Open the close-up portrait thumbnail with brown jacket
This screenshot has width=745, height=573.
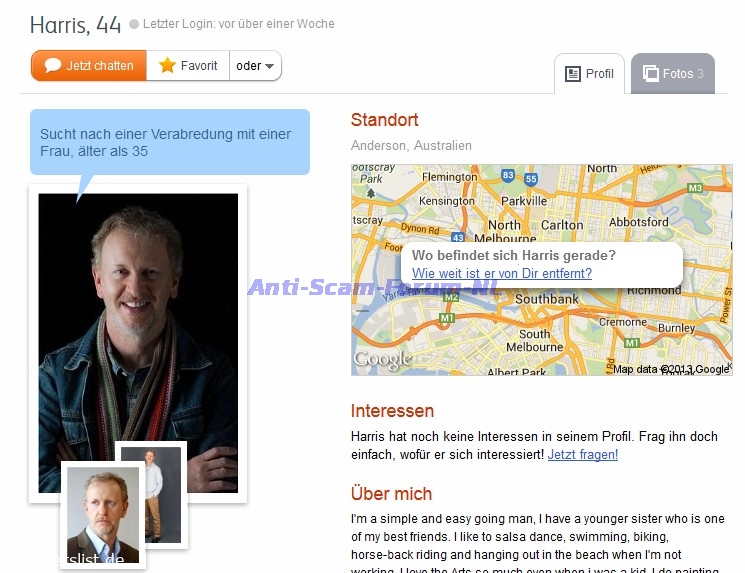[103, 515]
